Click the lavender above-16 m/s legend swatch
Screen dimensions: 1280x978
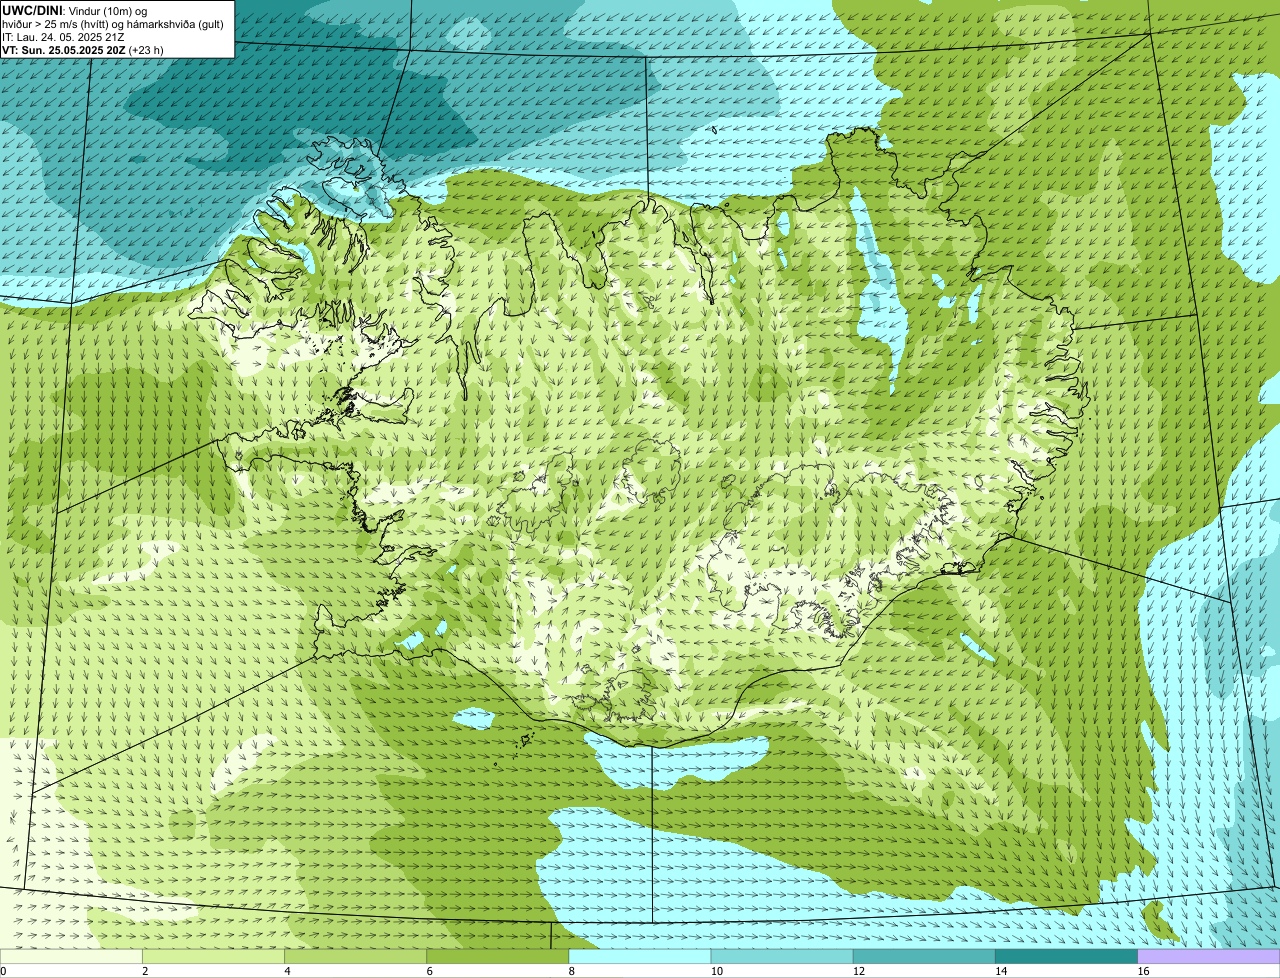tap(1209, 956)
